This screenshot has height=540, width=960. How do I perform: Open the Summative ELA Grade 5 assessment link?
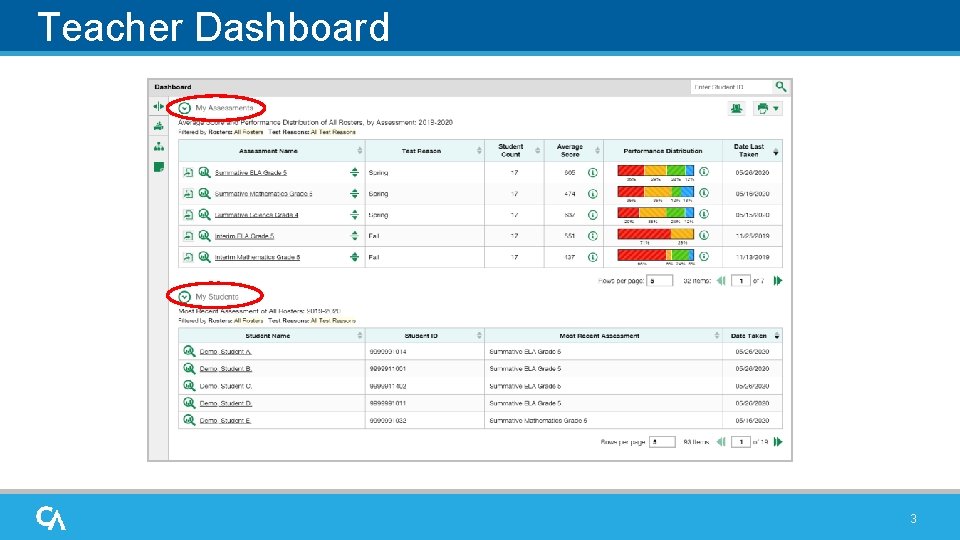pos(250,173)
